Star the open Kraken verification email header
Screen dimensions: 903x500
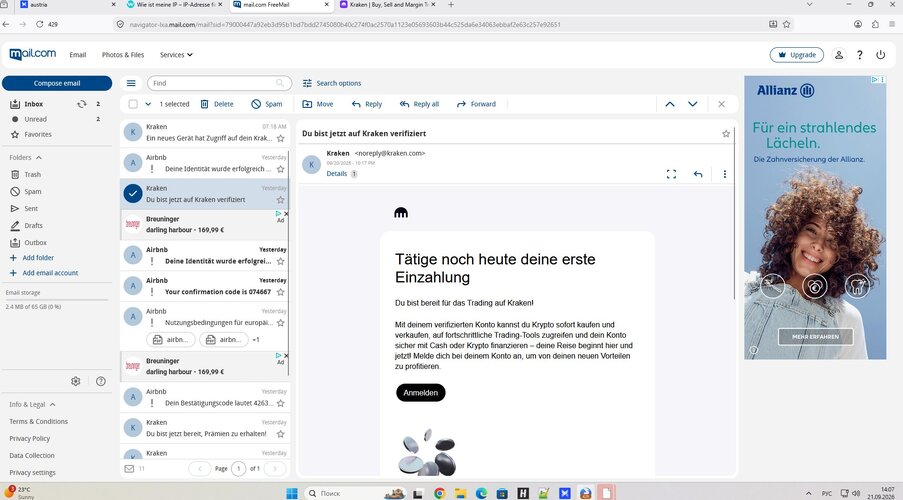726,134
